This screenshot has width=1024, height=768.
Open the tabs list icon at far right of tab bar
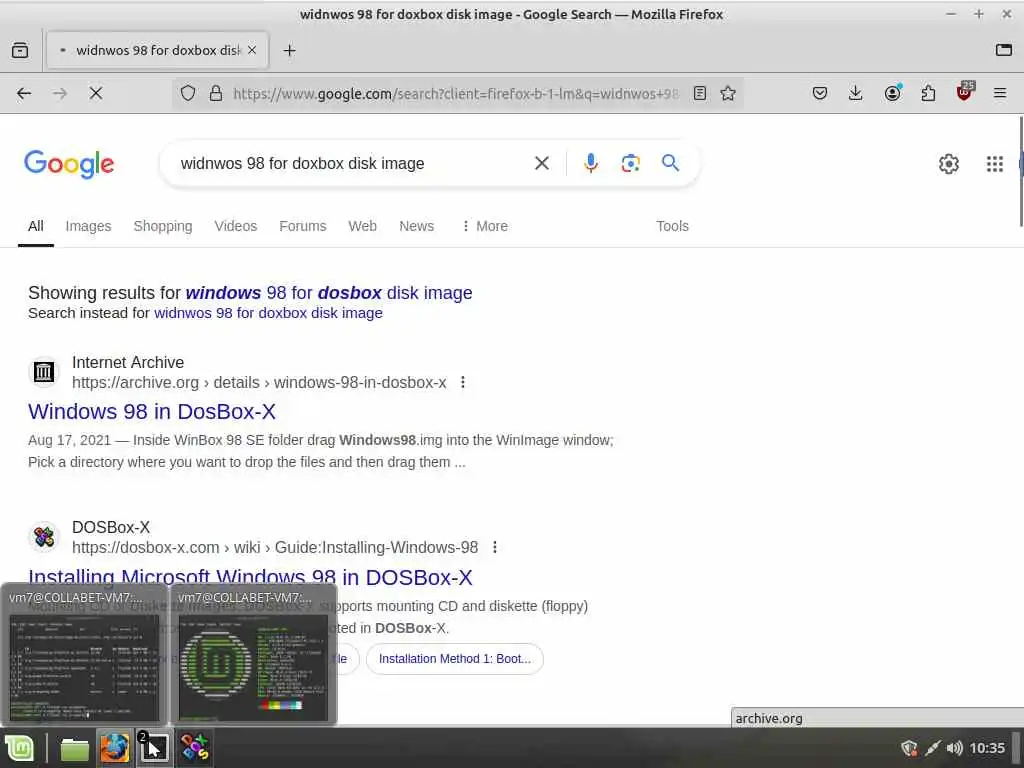click(1004, 50)
